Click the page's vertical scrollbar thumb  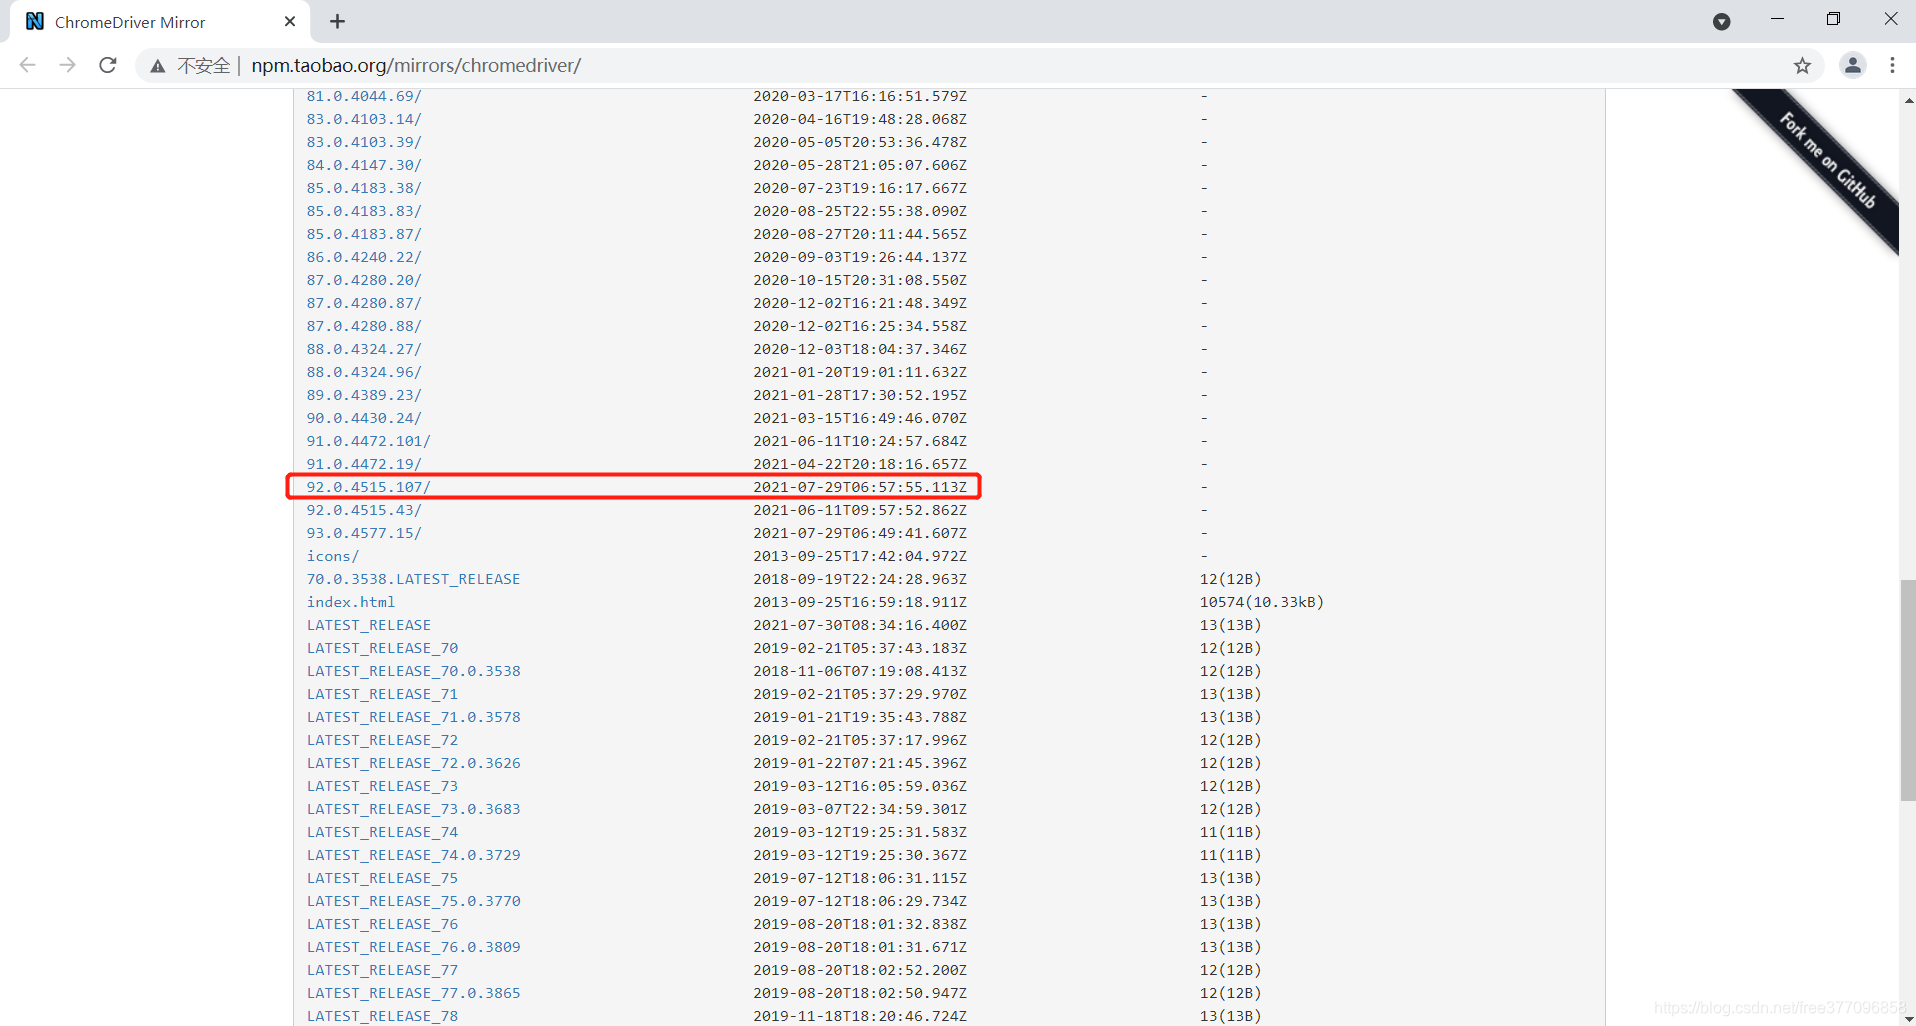1908,690
